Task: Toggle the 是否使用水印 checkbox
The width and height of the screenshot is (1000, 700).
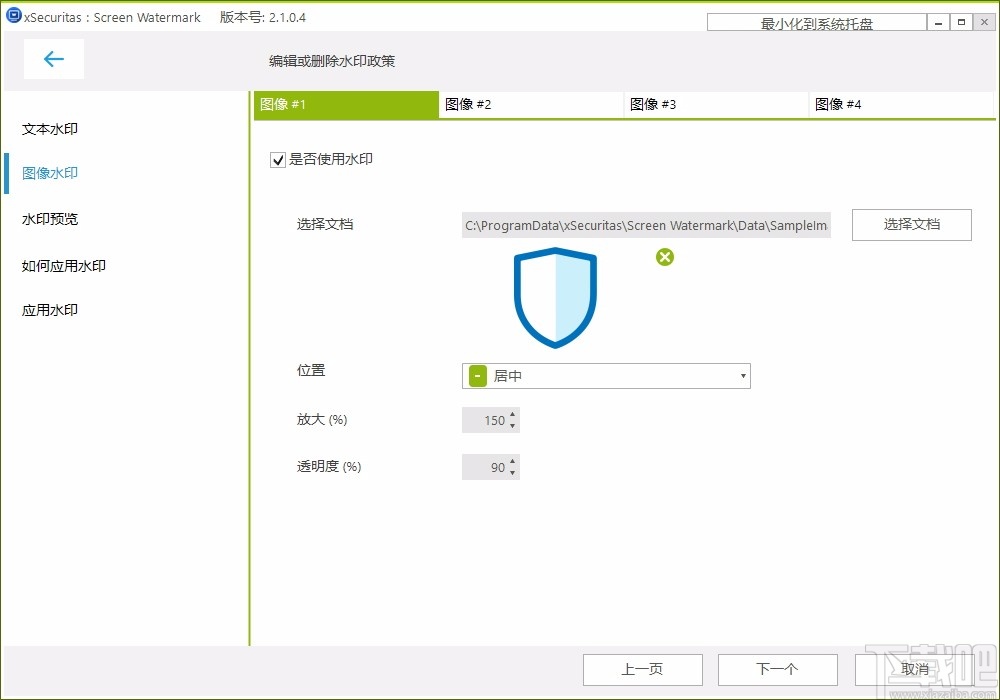Action: 278,160
